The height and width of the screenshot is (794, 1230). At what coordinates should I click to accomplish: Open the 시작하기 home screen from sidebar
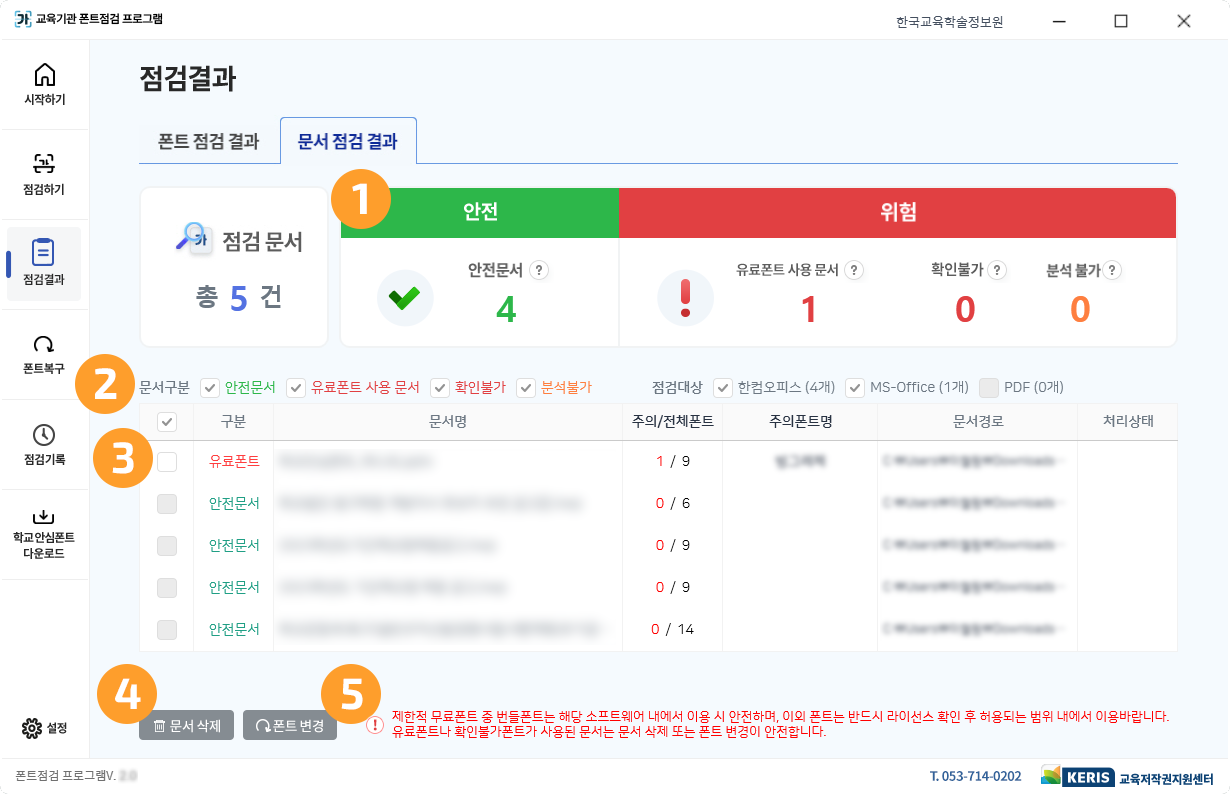coord(44,85)
